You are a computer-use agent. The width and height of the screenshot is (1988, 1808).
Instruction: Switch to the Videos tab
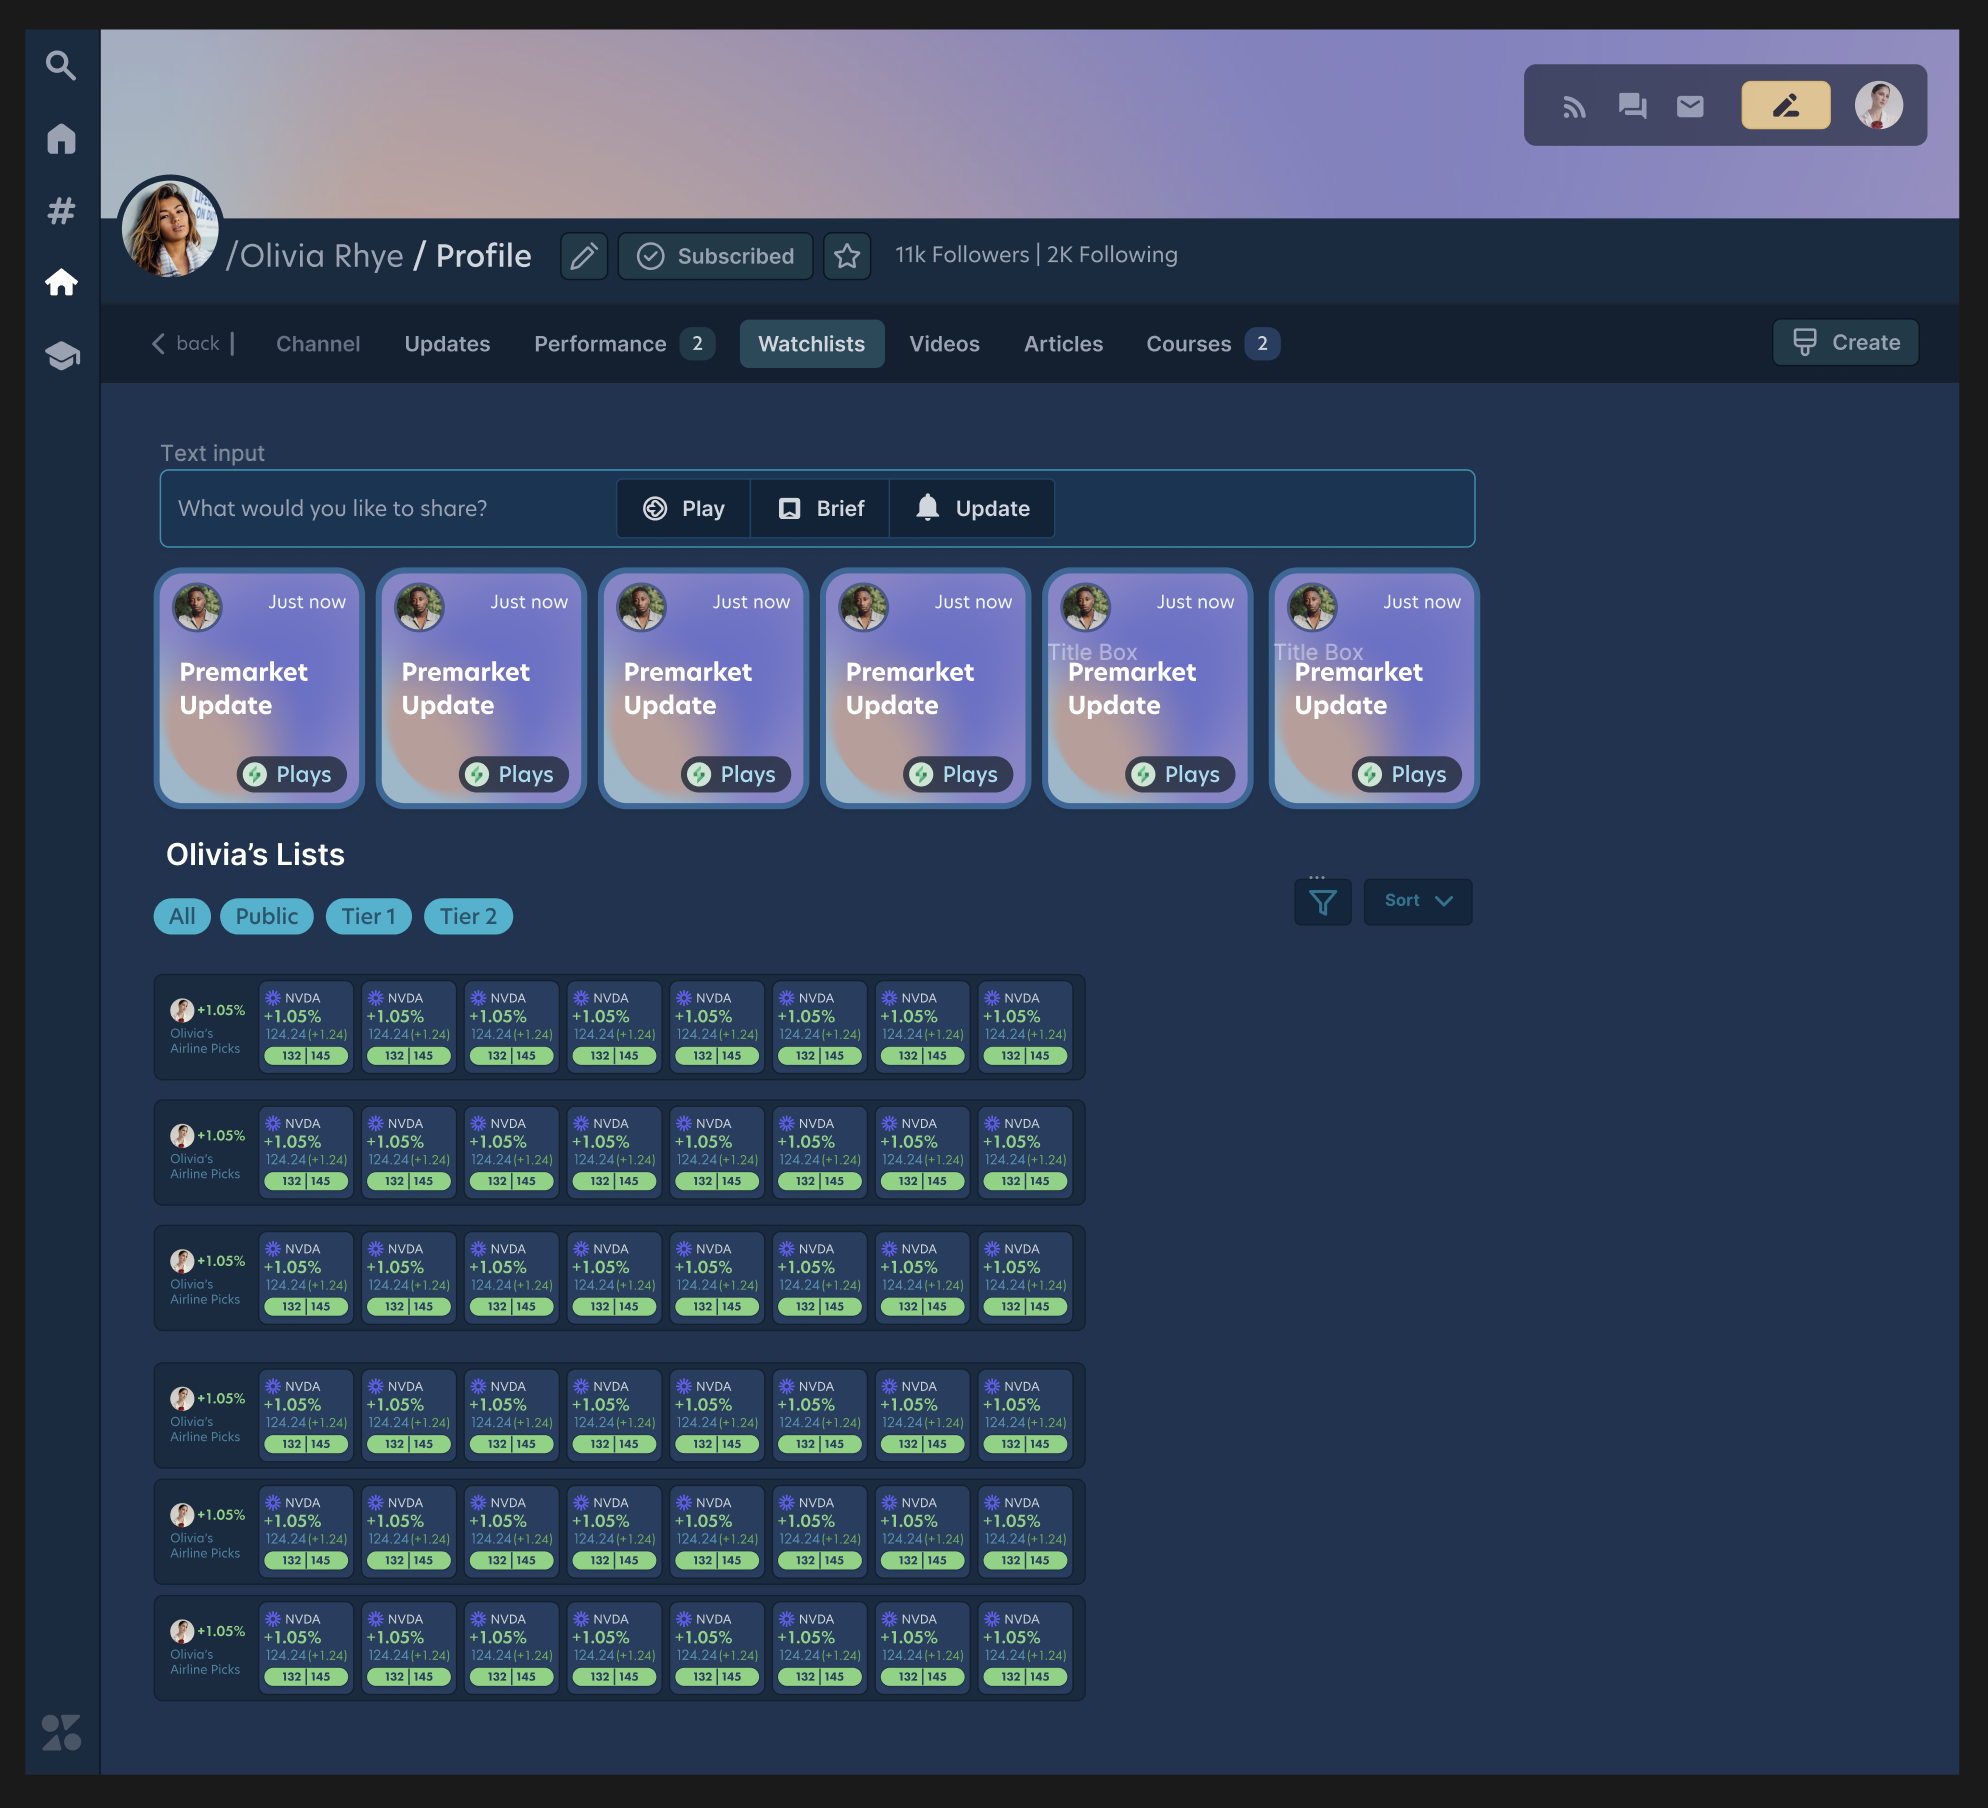click(x=944, y=344)
